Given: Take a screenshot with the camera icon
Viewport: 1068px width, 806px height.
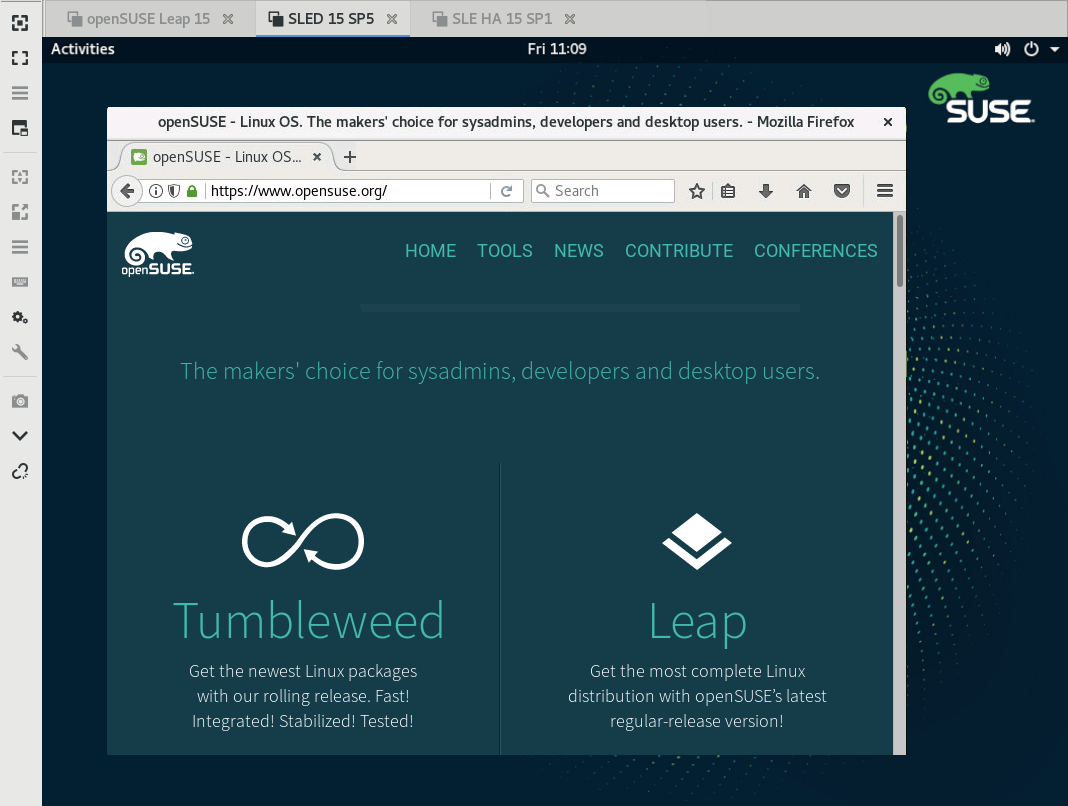Looking at the screenshot, I should (20, 401).
